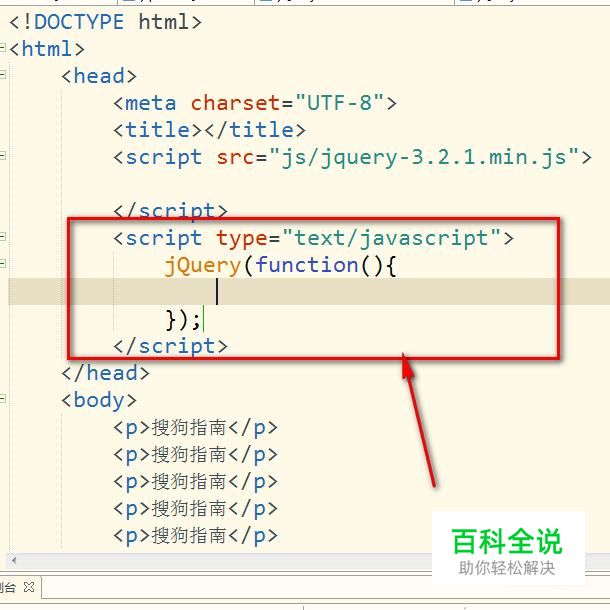This screenshot has height=610, width=610.
Task: Click the opening <html> tag text
Action: (x=47, y=49)
